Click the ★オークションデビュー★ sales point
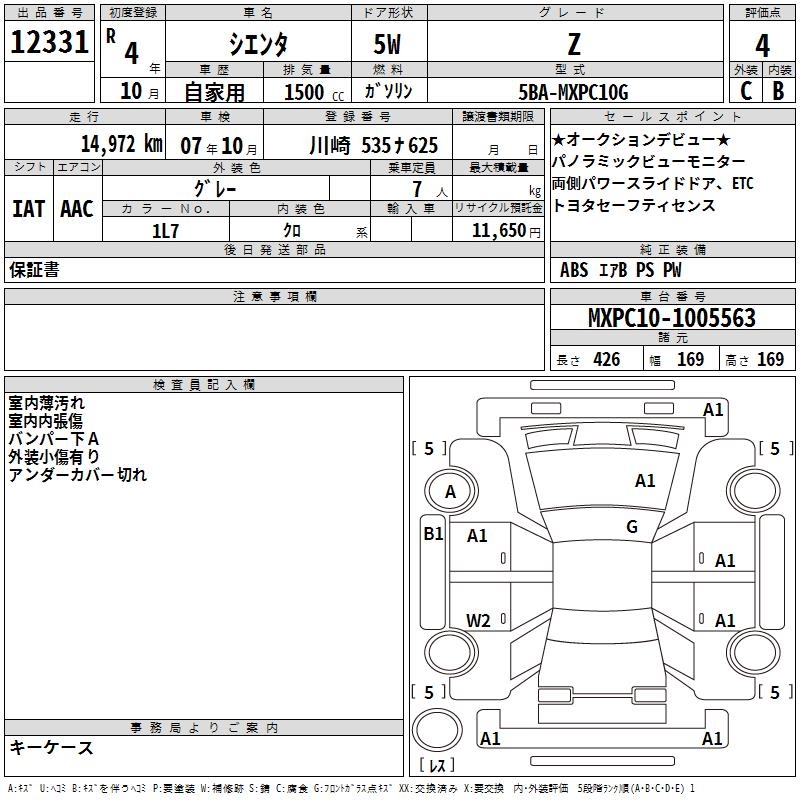 [x=641, y=139]
